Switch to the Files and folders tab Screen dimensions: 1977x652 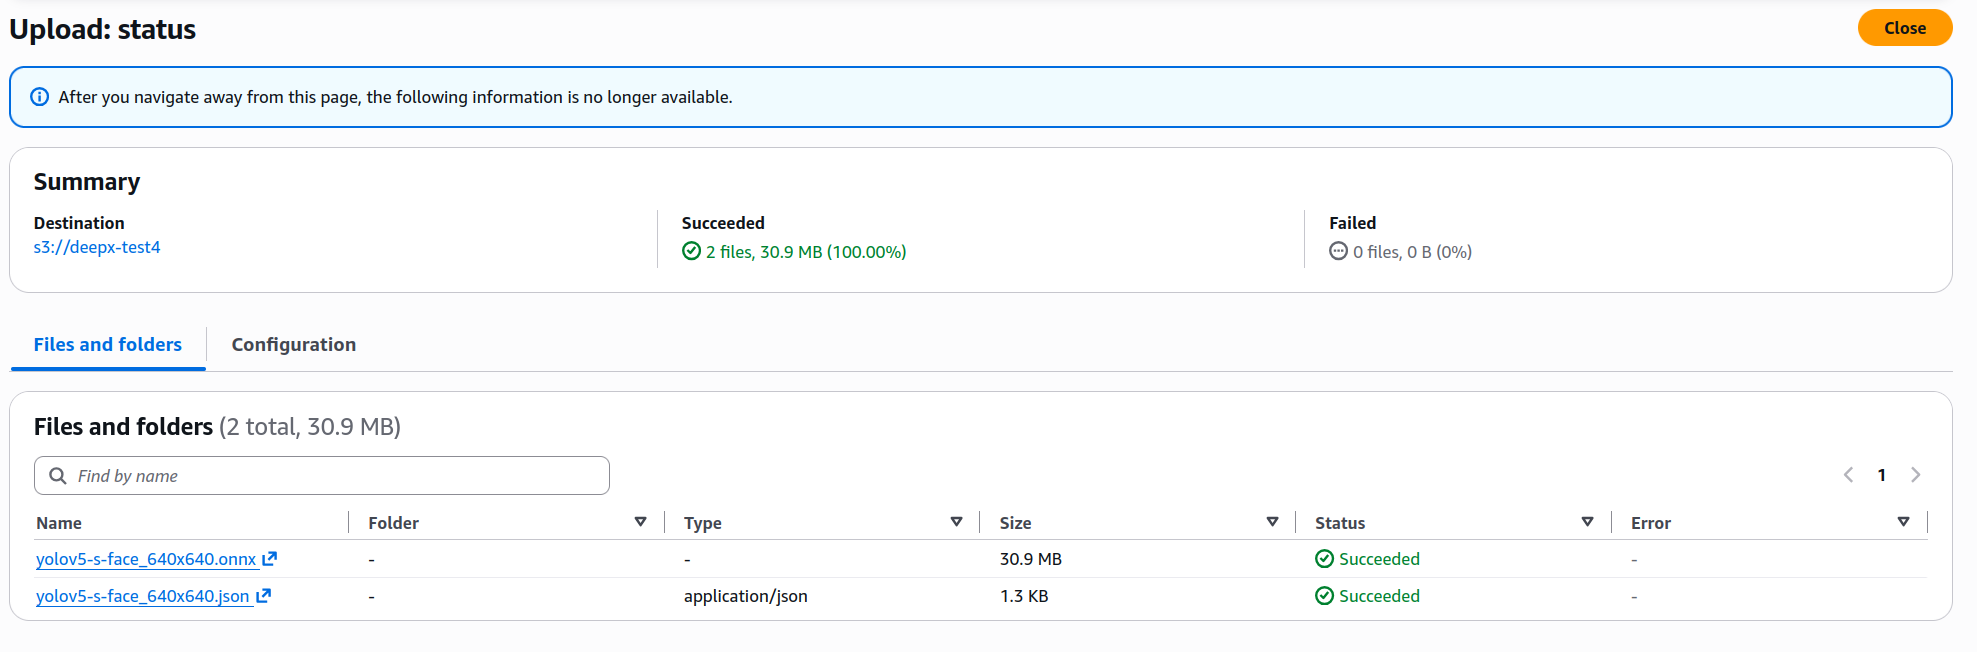pyautogui.click(x=108, y=345)
